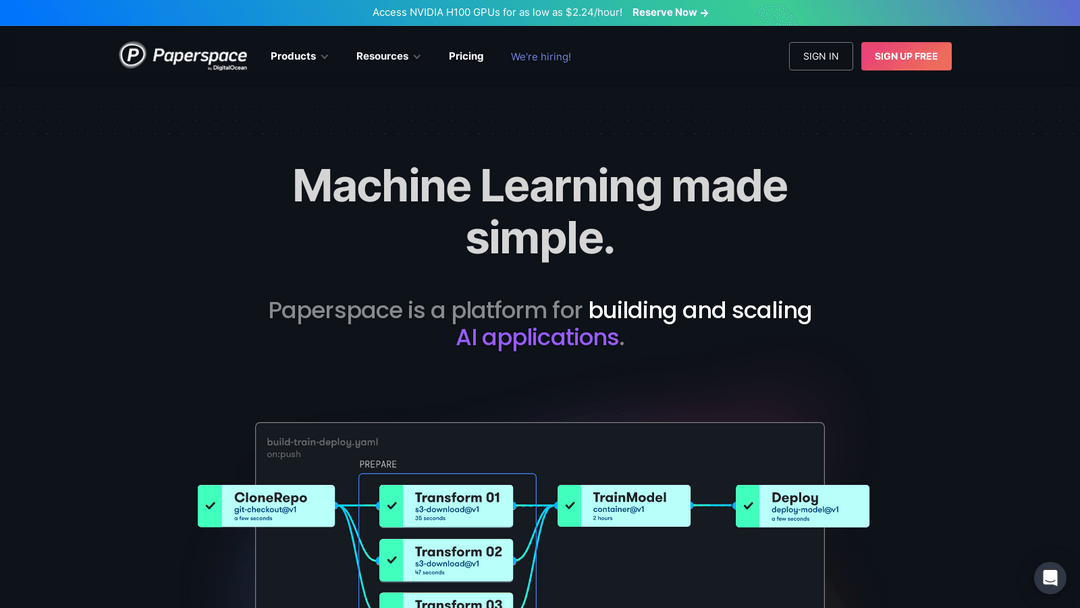Click the Transform 01 checkmark icon
This screenshot has height=608, width=1080.
coord(391,506)
